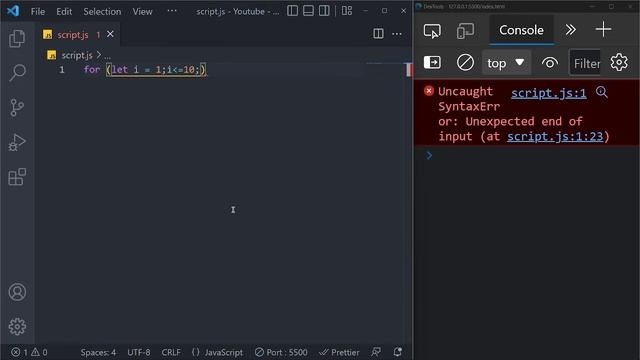The height and width of the screenshot is (360, 640).
Task: Open the feedback icon in status bar
Action: [x=376, y=352]
